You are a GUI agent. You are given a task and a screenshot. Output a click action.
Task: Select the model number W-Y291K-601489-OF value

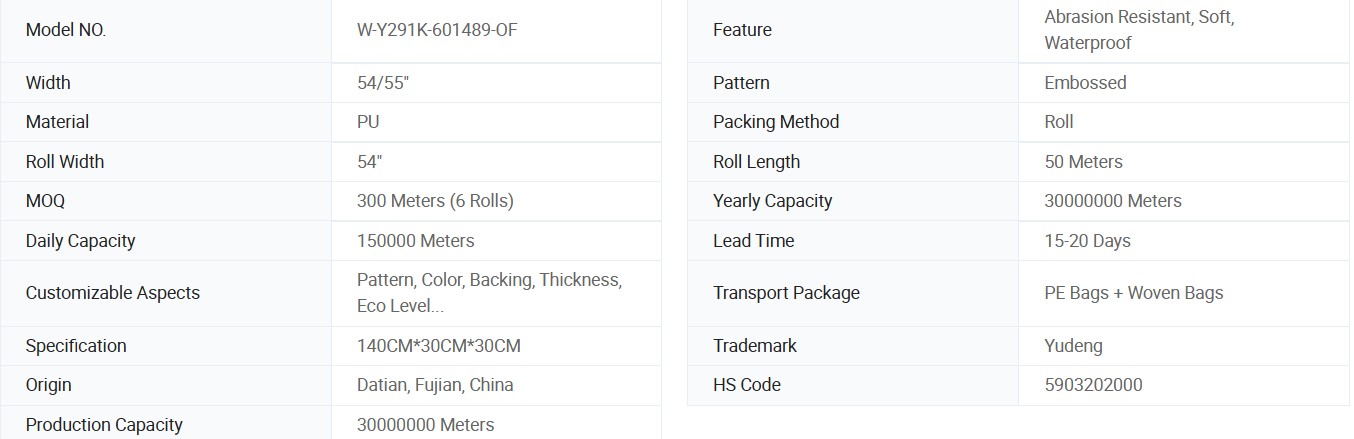[x=437, y=30]
